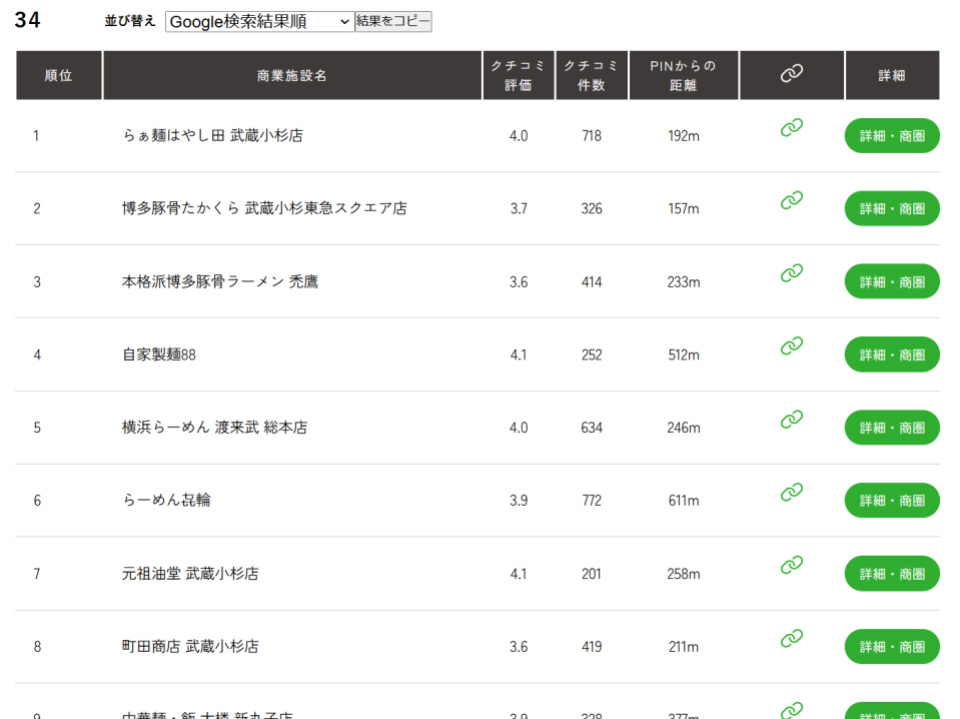This screenshot has width=960, height=719.
Task: Click 詳細・商圏 for 横浜らーめん 渡来武 総本店
Action: point(892,427)
